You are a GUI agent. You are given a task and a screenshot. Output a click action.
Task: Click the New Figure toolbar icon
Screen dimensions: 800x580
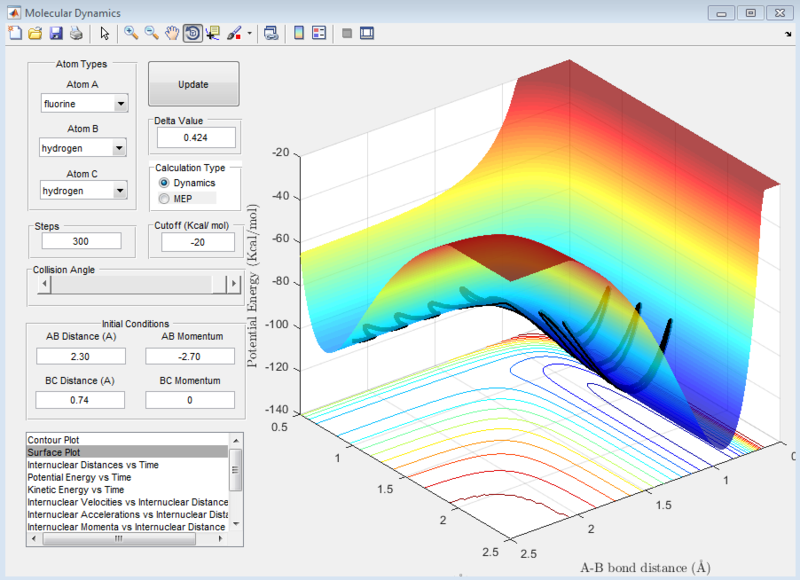[15, 34]
